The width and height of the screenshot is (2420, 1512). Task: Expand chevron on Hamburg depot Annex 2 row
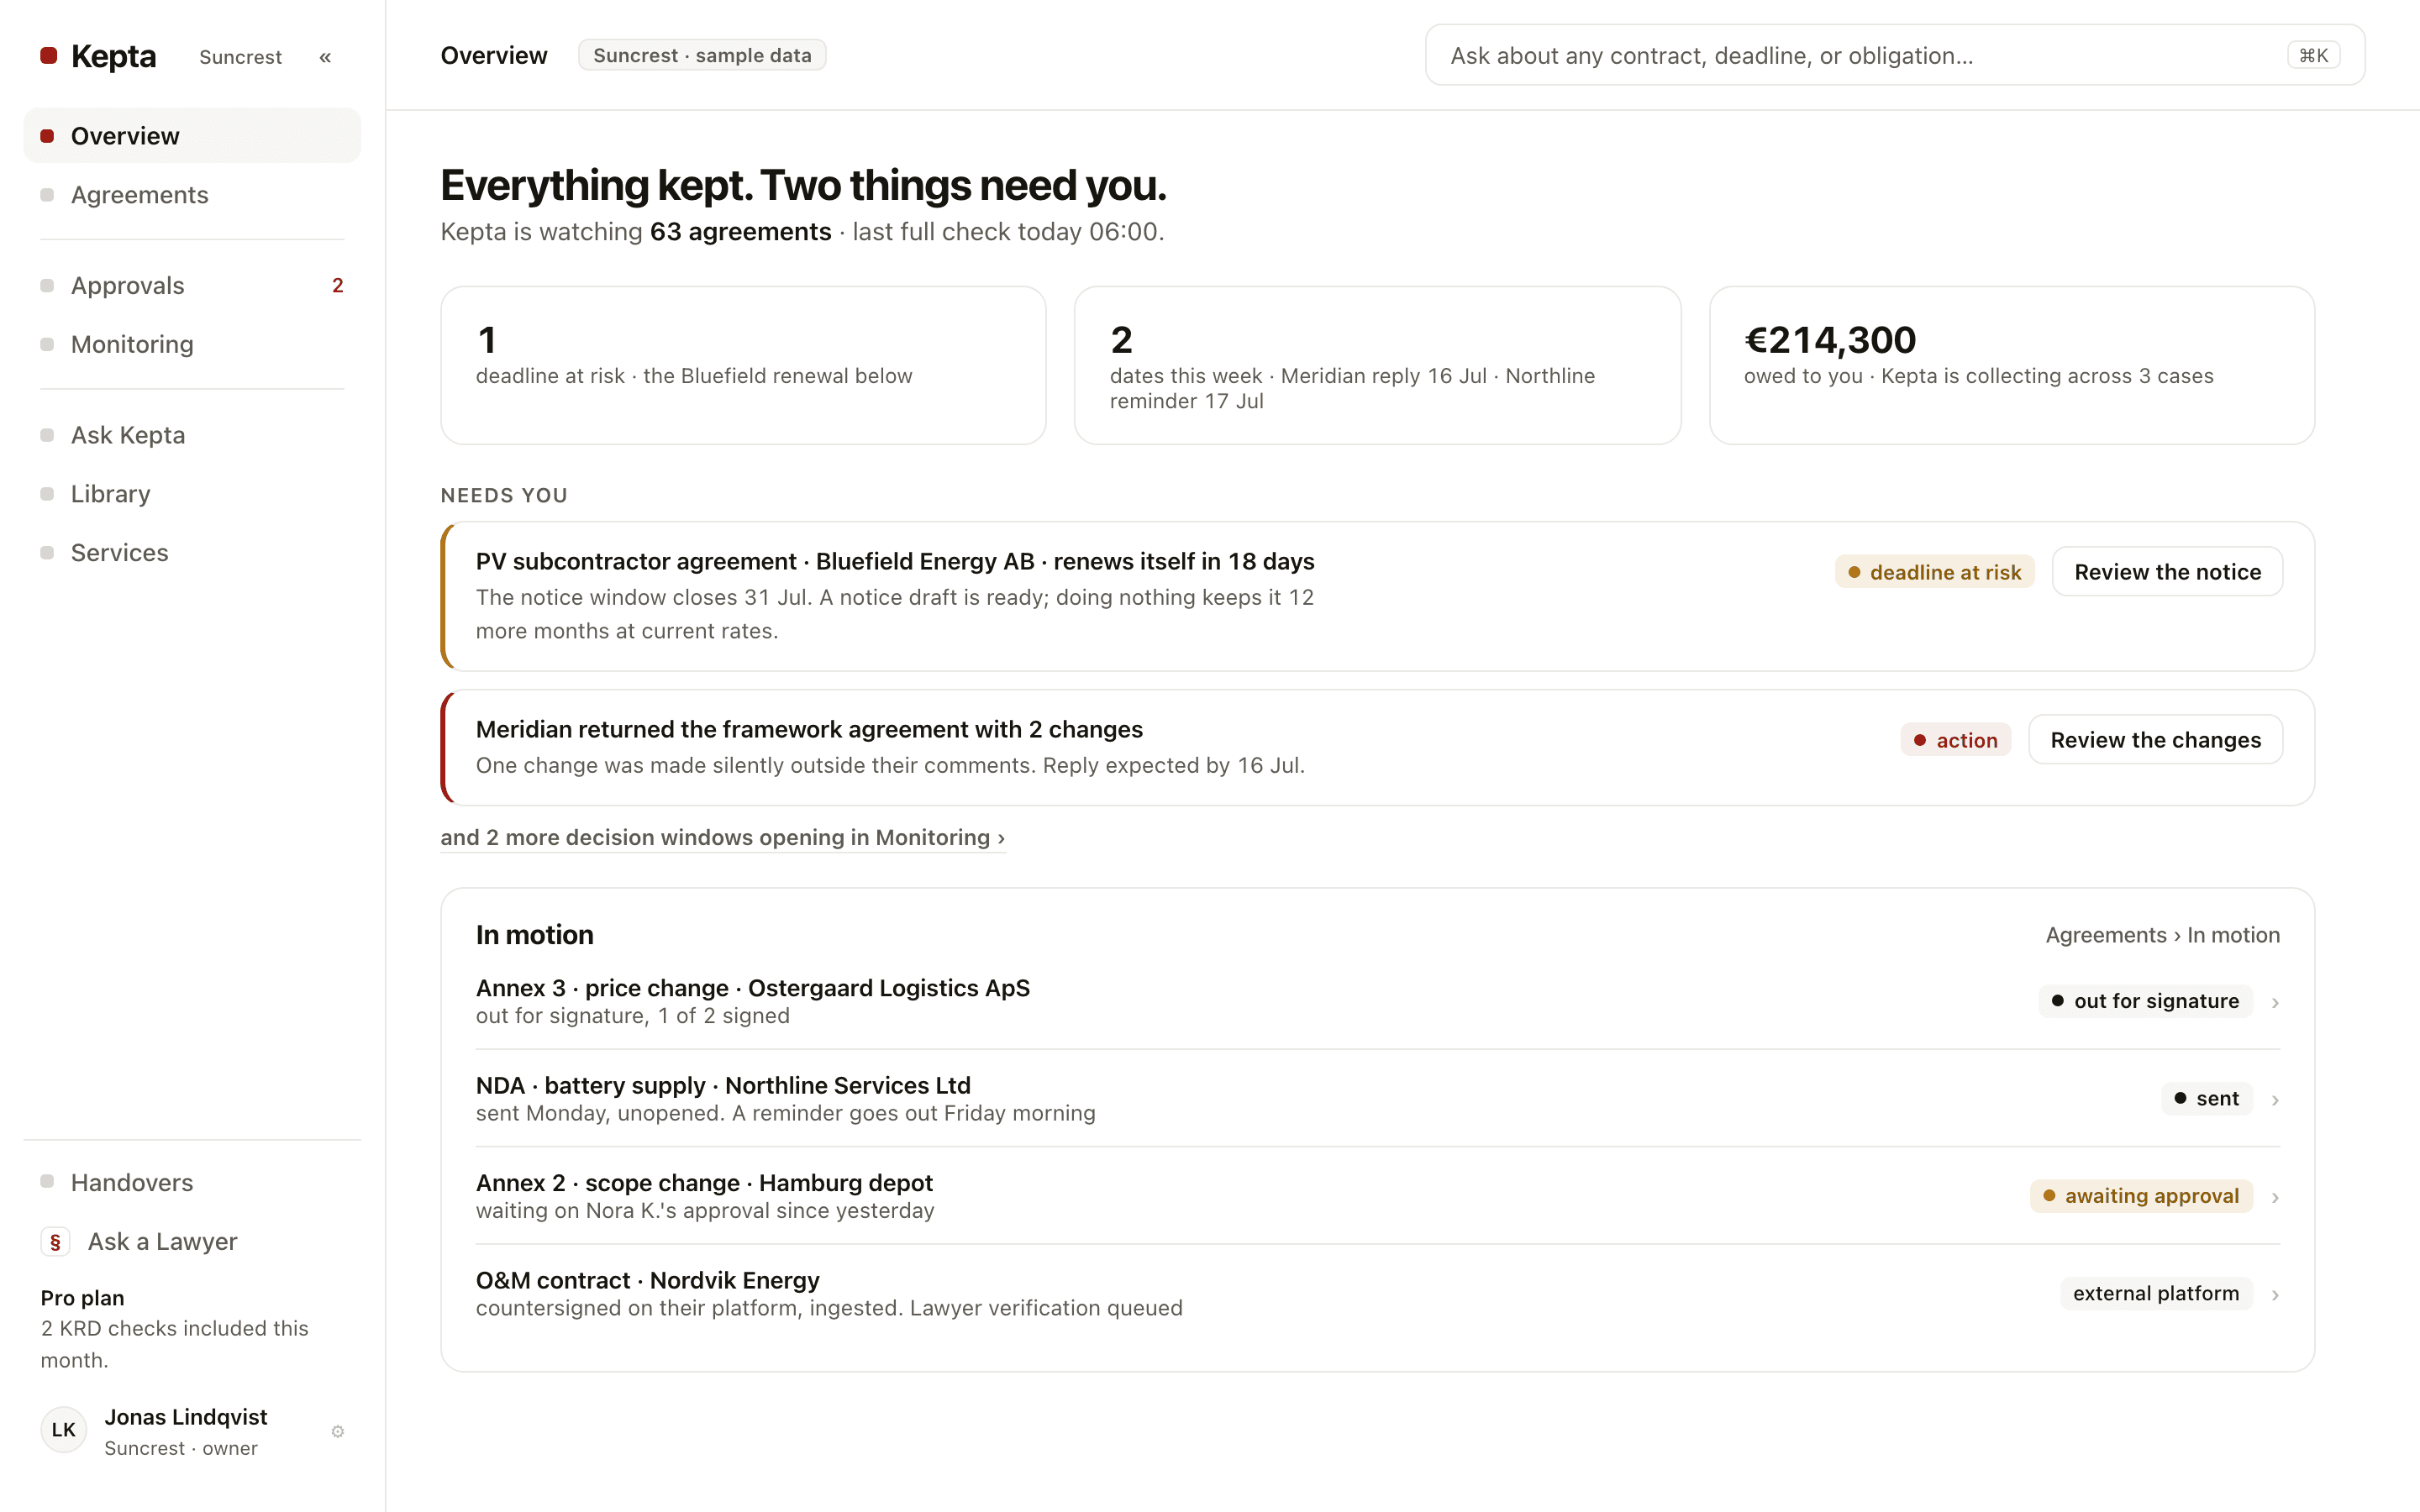[x=2275, y=1197]
